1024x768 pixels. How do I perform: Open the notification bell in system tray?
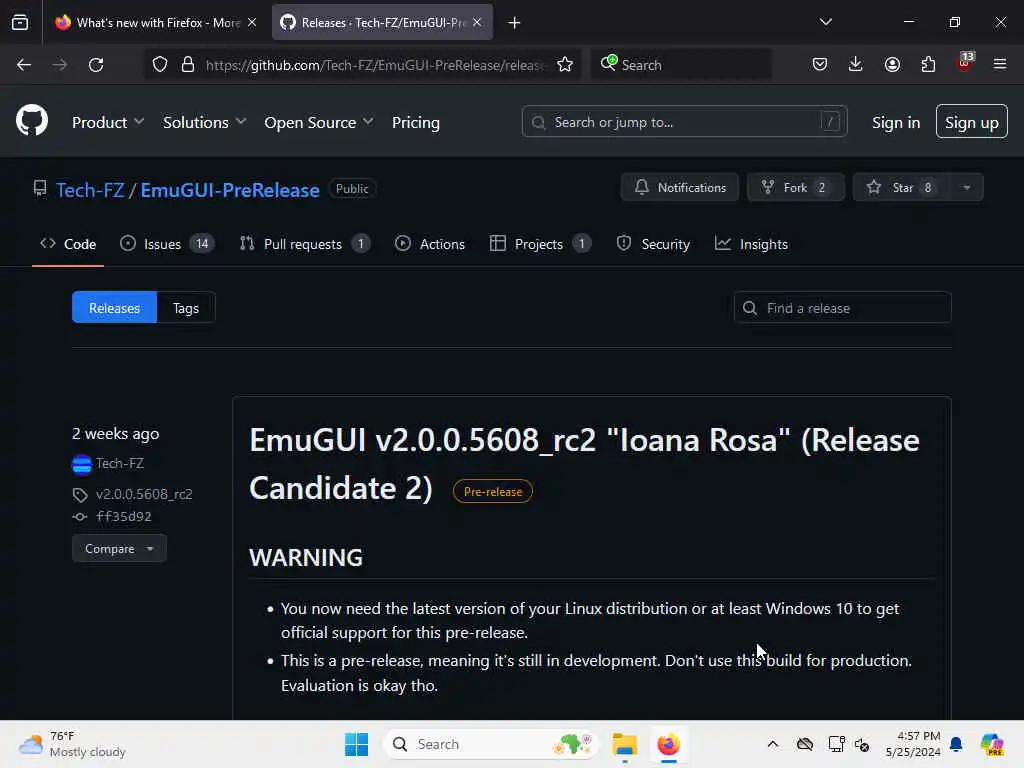(x=956, y=744)
